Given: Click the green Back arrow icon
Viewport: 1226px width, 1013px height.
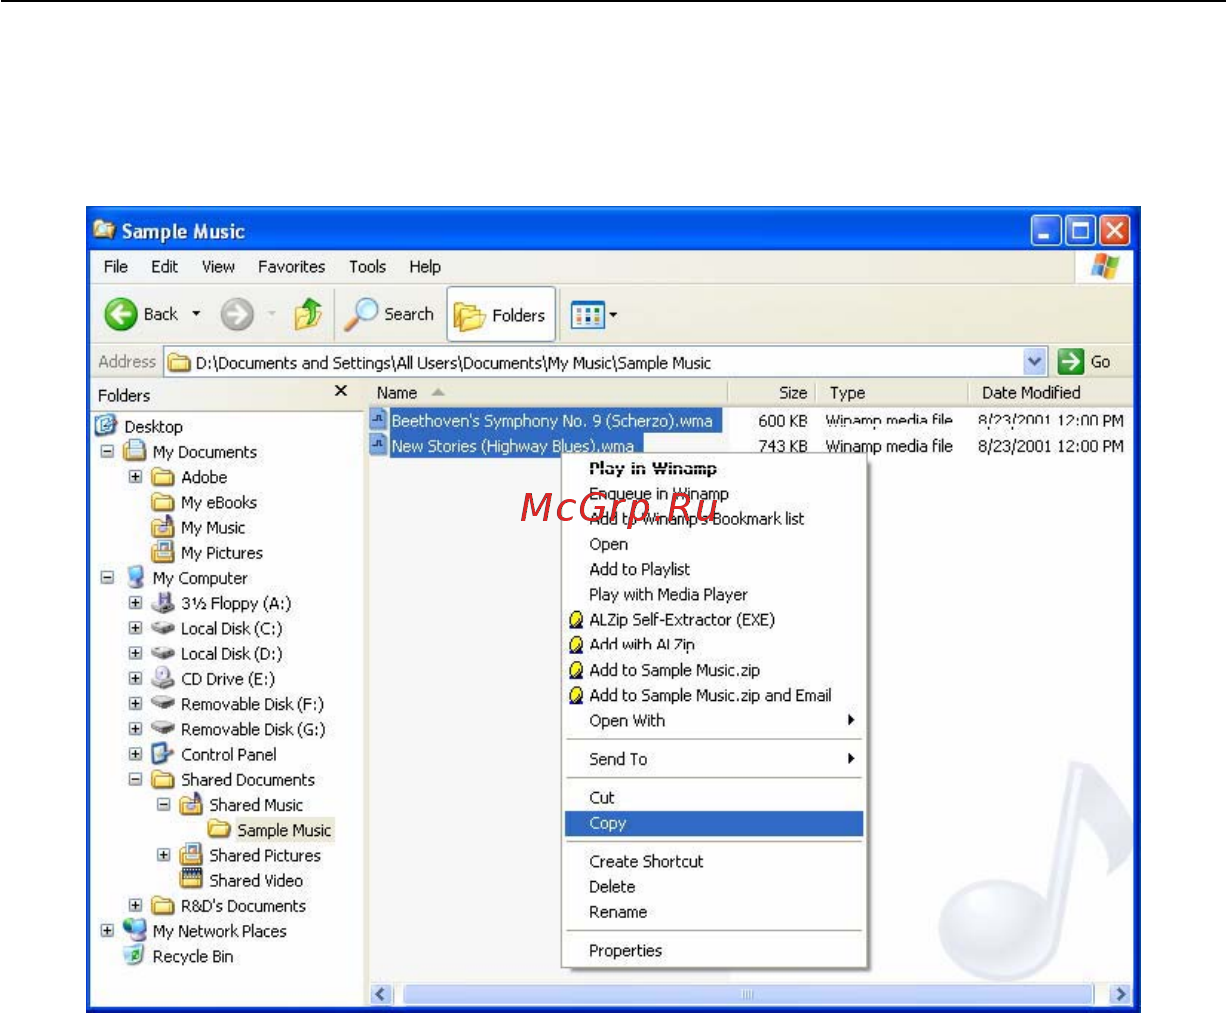Looking at the screenshot, I should point(121,315).
